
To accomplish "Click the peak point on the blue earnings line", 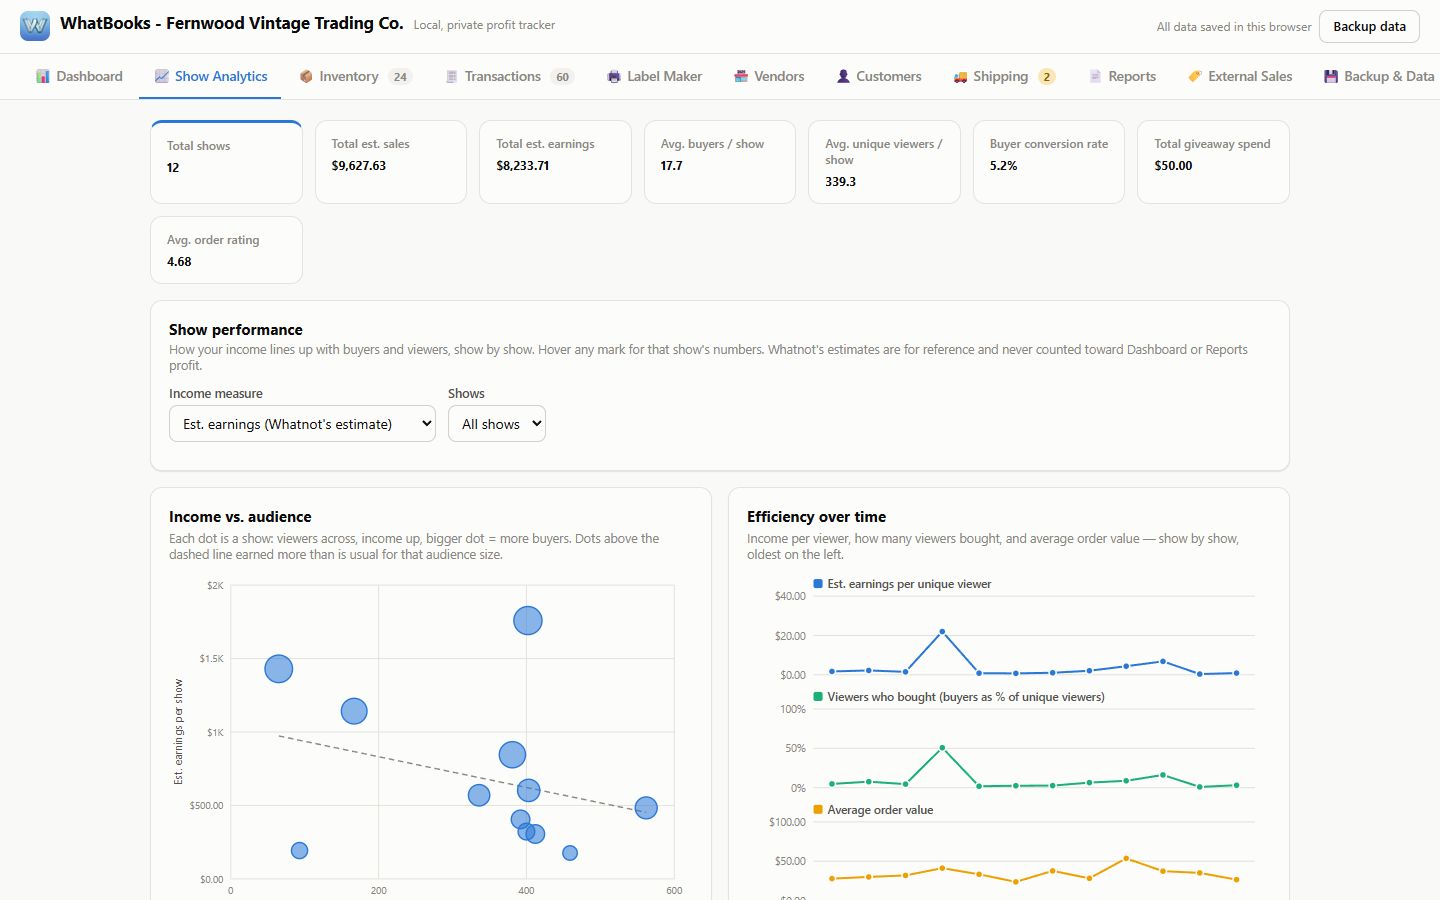I will pyautogui.click(x=942, y=632).
